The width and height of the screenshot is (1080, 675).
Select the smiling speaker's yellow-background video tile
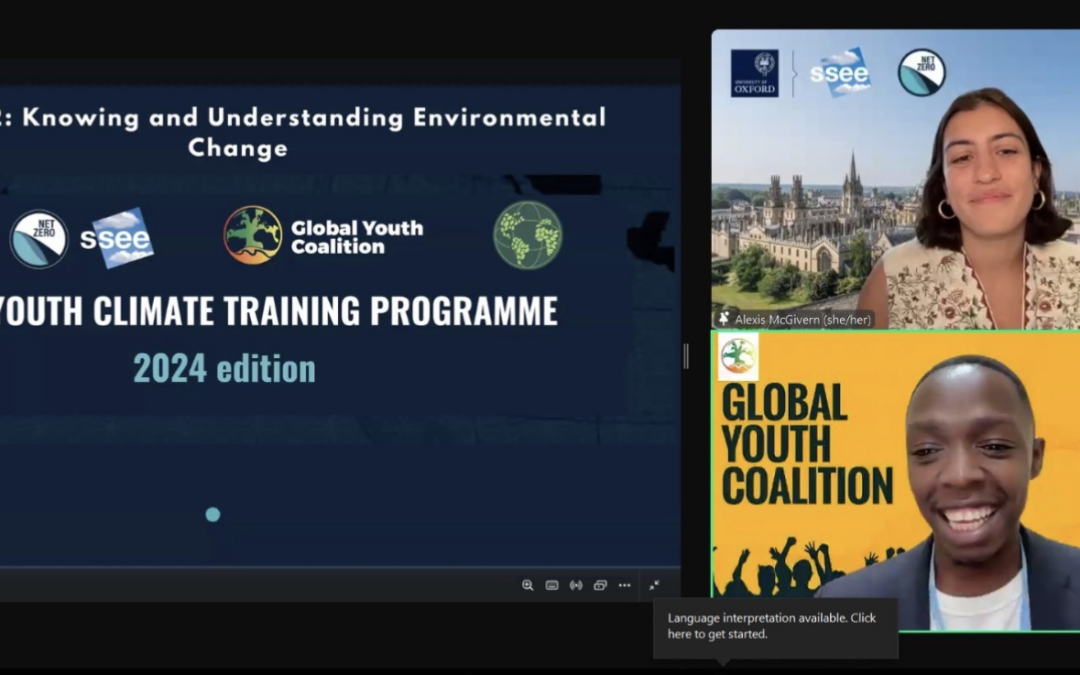(895, 480)
